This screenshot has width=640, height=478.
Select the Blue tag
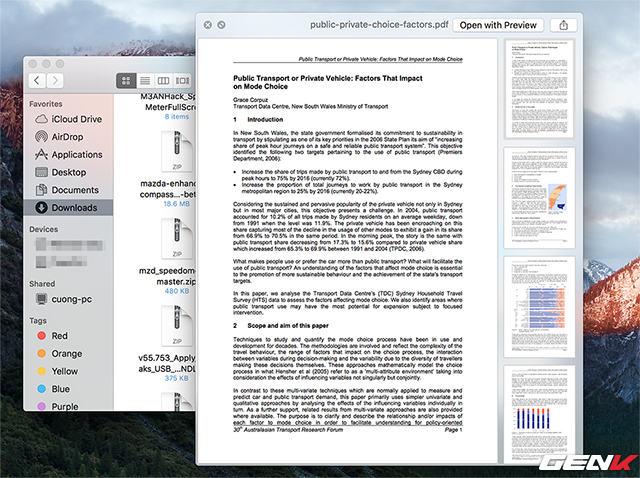point(68,389)
